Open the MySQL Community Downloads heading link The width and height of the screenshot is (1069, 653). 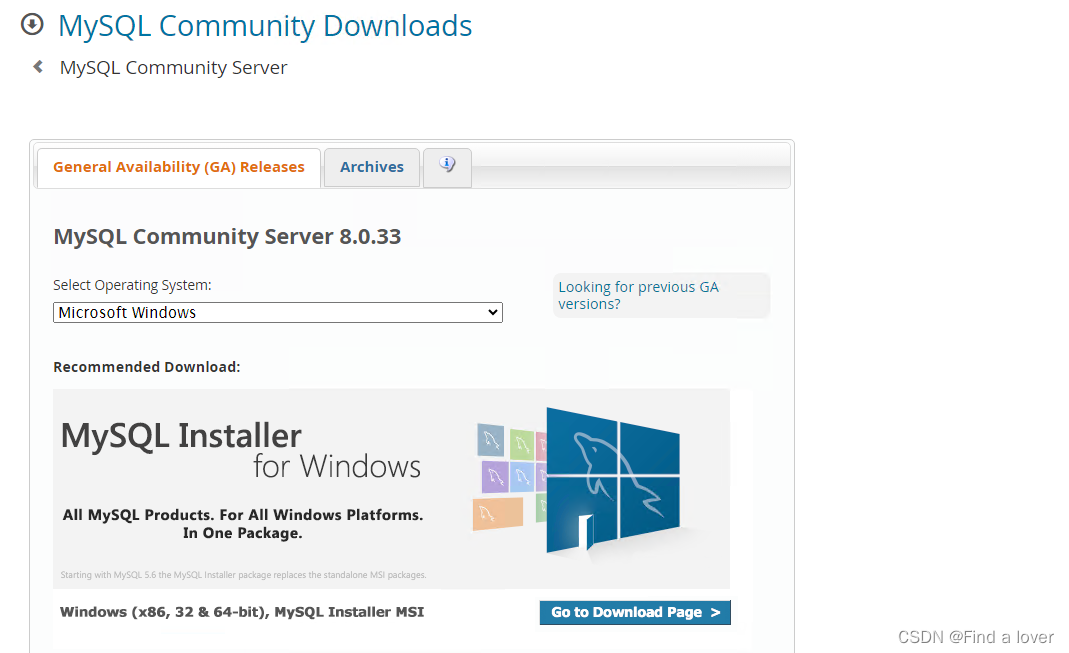click(265, 26)
